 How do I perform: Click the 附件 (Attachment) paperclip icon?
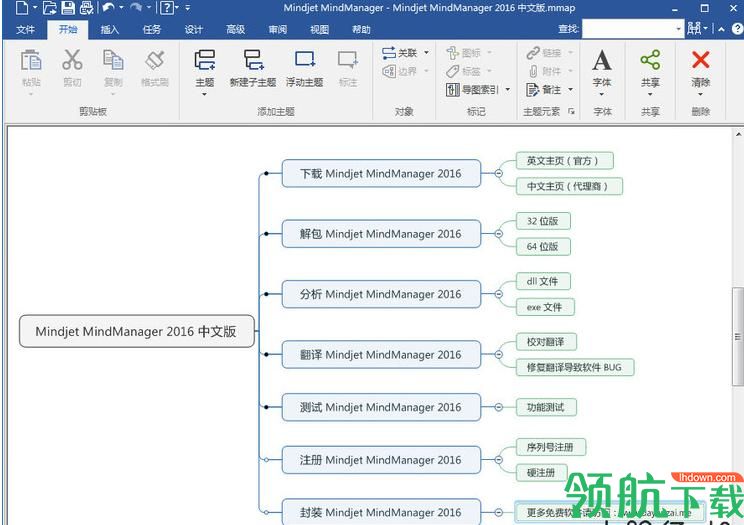pos(533,71)
